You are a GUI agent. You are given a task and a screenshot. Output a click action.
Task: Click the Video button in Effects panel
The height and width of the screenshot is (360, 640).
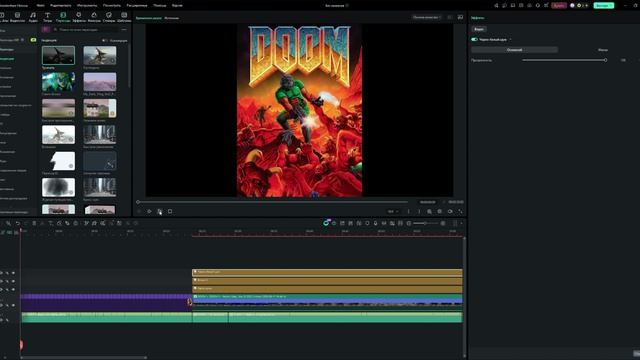(479, 29)
